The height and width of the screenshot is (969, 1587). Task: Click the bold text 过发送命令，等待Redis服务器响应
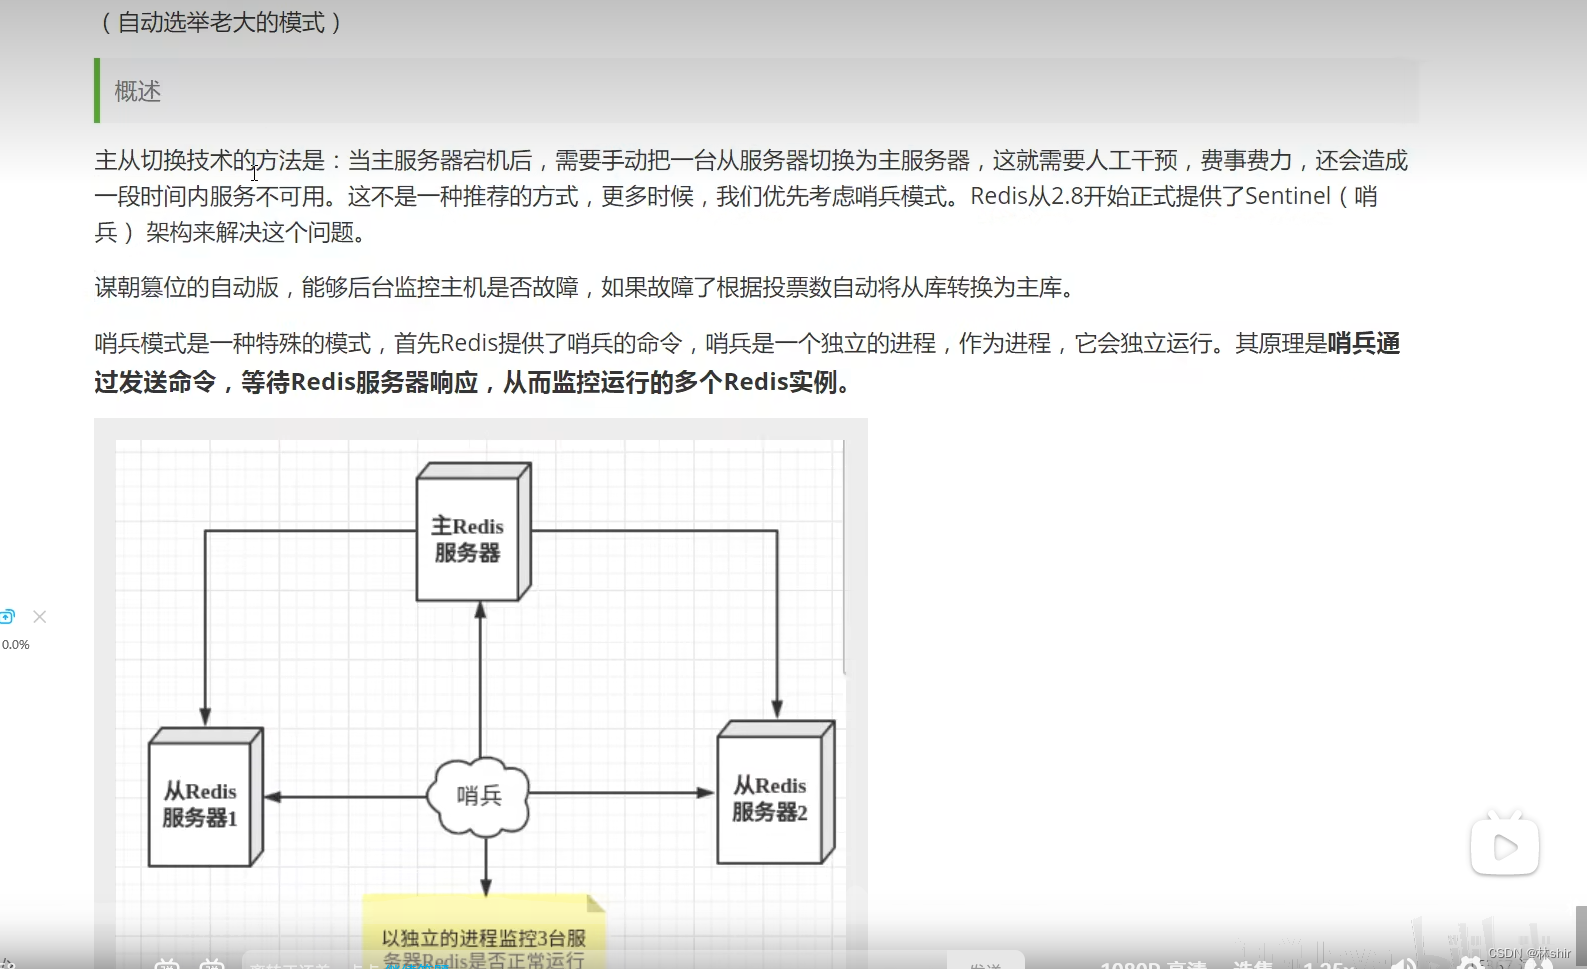pos(286,383)
